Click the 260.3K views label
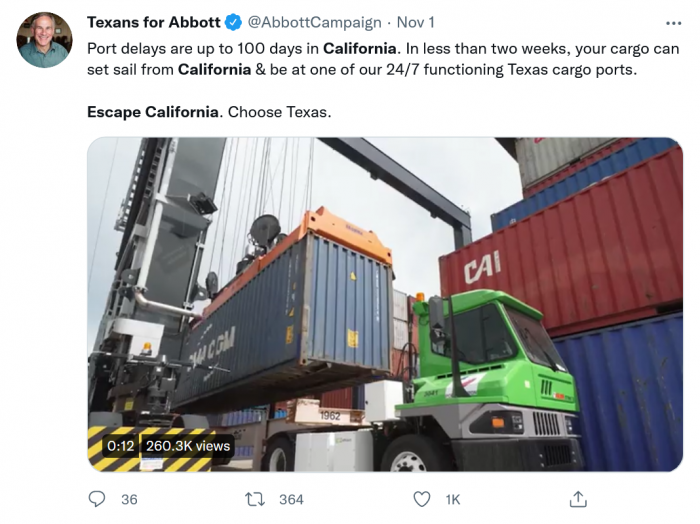 pyautogui.click(x=188, y=446)
